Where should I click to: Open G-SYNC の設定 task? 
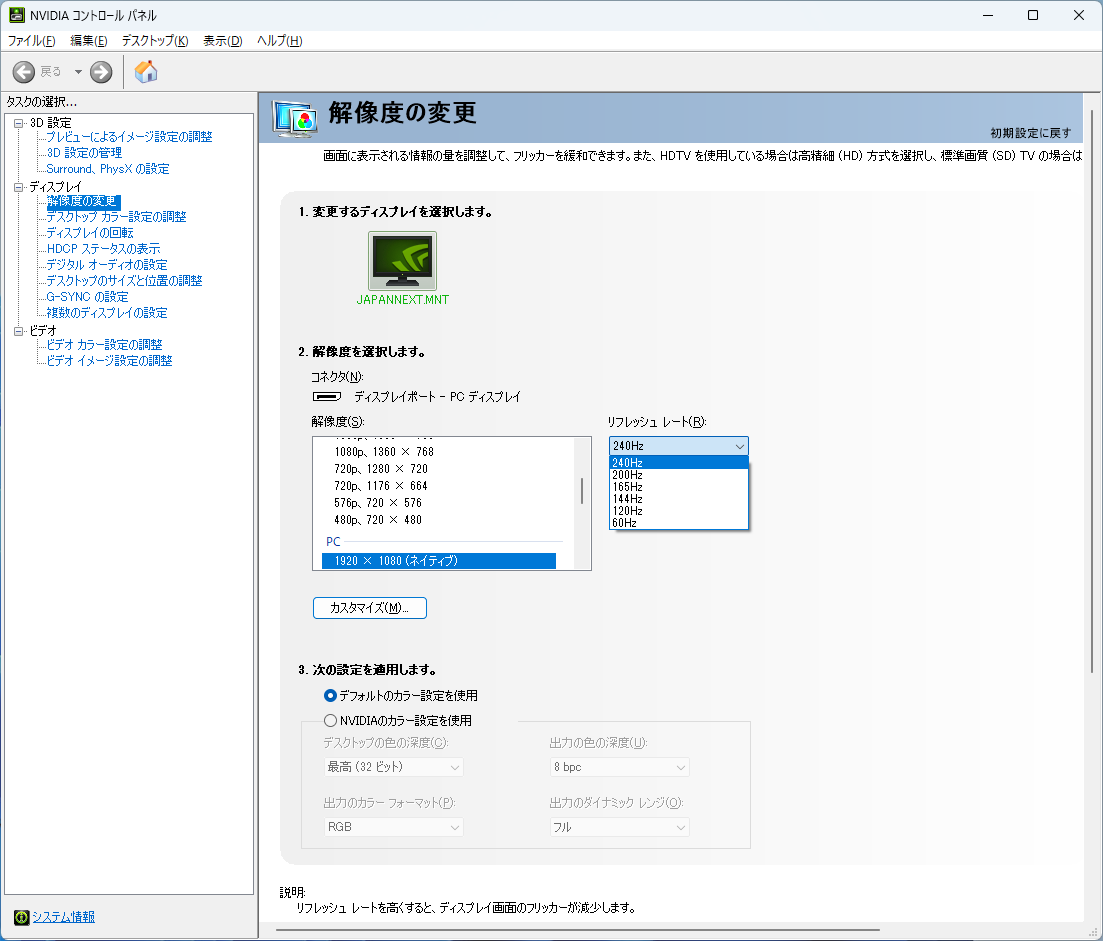tap(87, 297)
